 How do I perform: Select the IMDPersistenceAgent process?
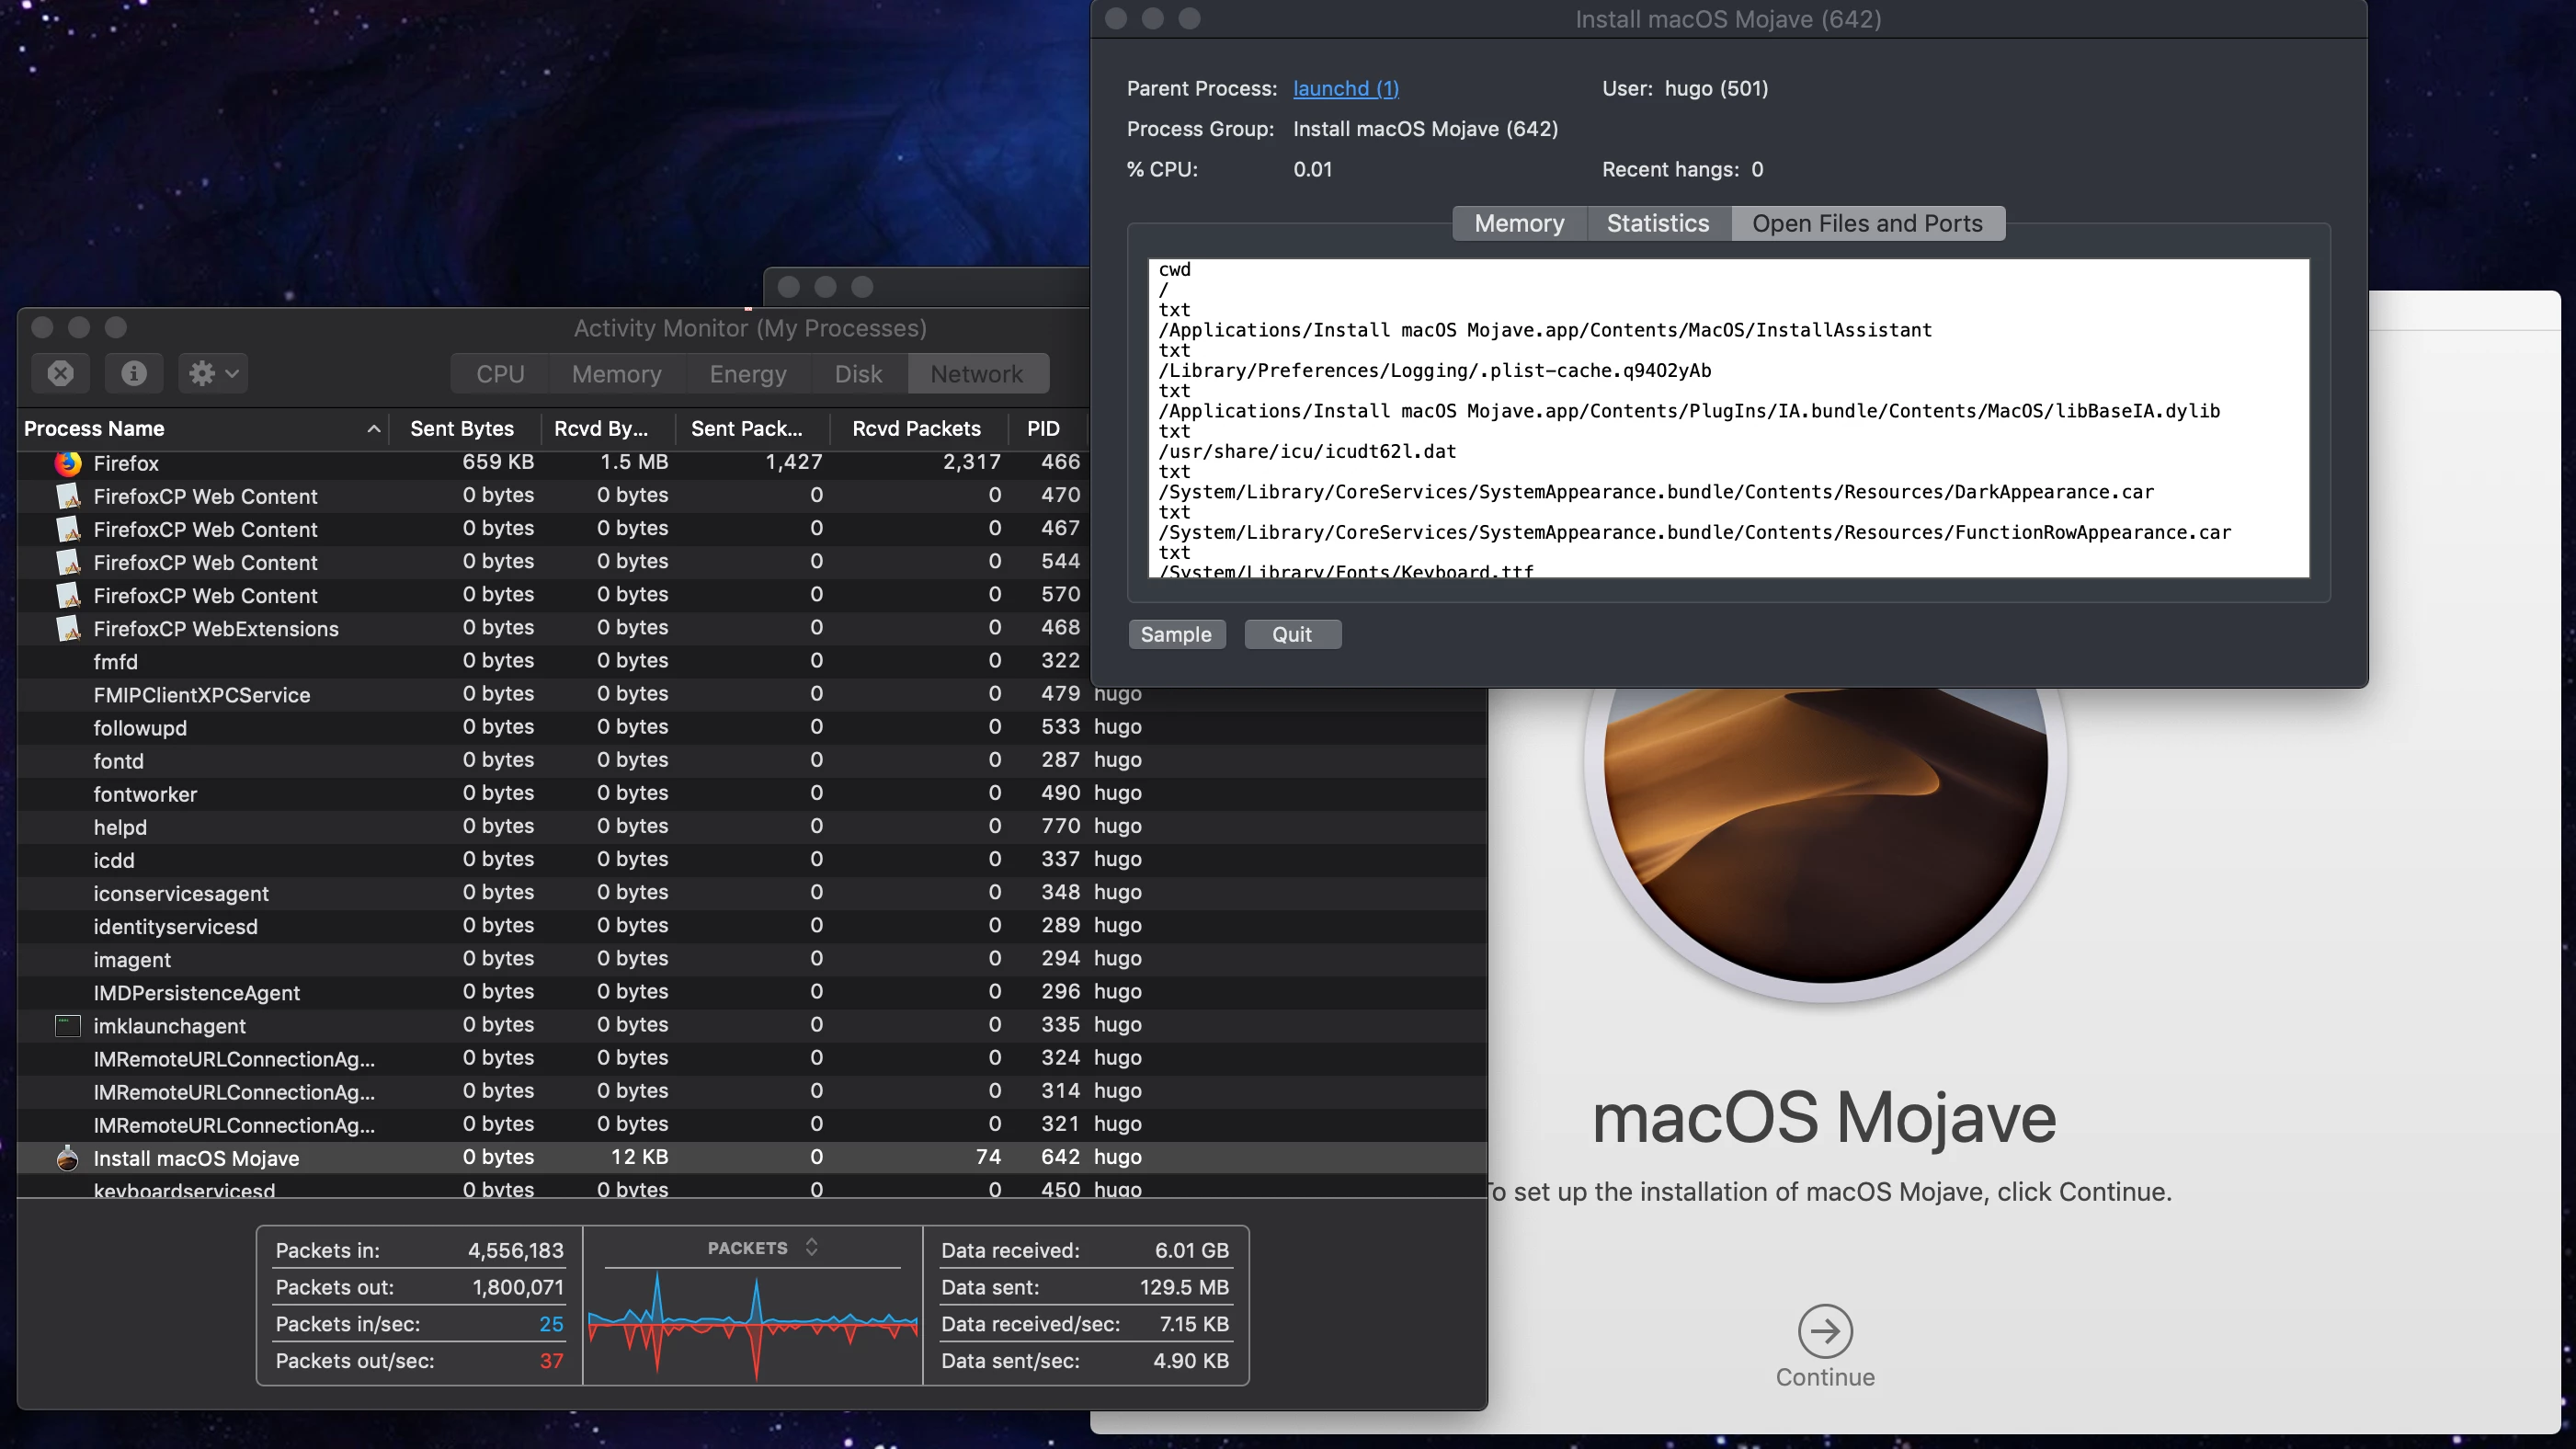pos(752,991)
